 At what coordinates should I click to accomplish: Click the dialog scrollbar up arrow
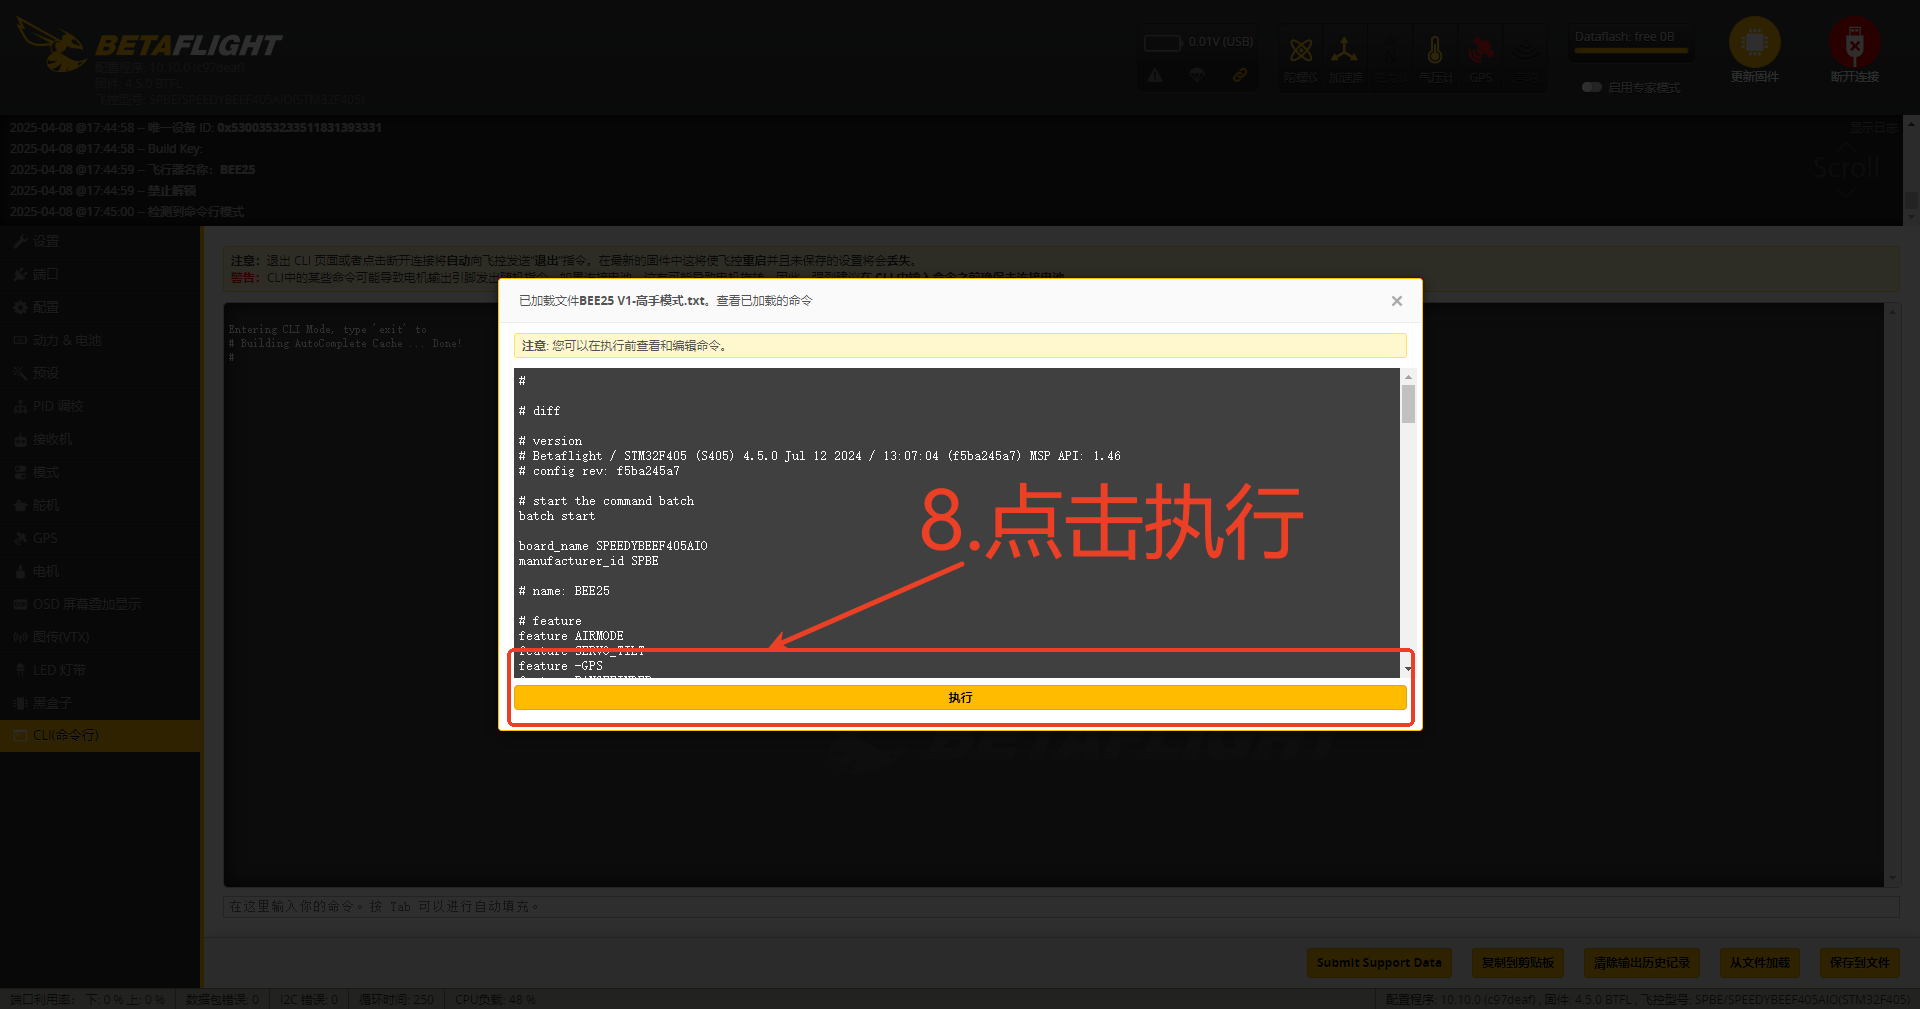click(x=1408, y=377)
